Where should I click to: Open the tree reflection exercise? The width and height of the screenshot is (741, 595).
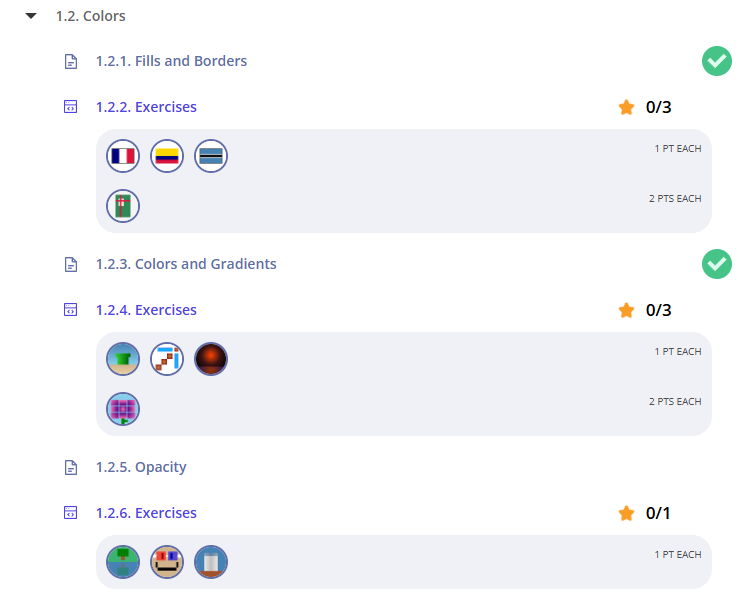(123, 562)
